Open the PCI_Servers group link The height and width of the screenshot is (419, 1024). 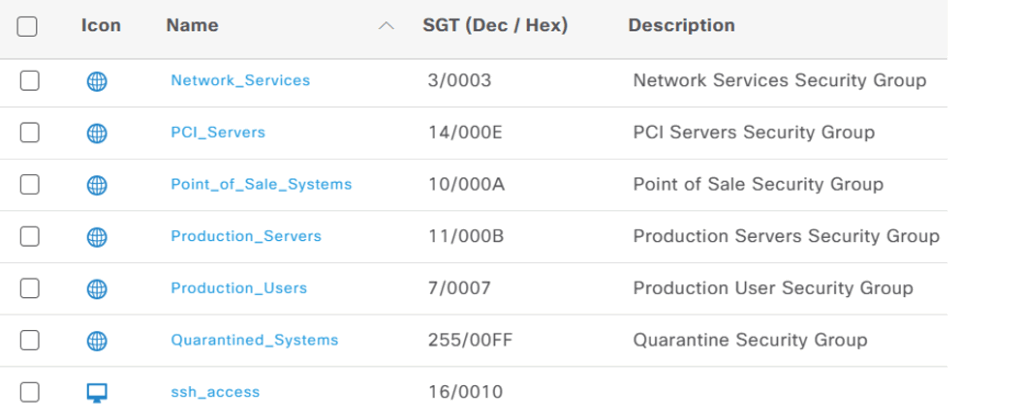(218, 132)
